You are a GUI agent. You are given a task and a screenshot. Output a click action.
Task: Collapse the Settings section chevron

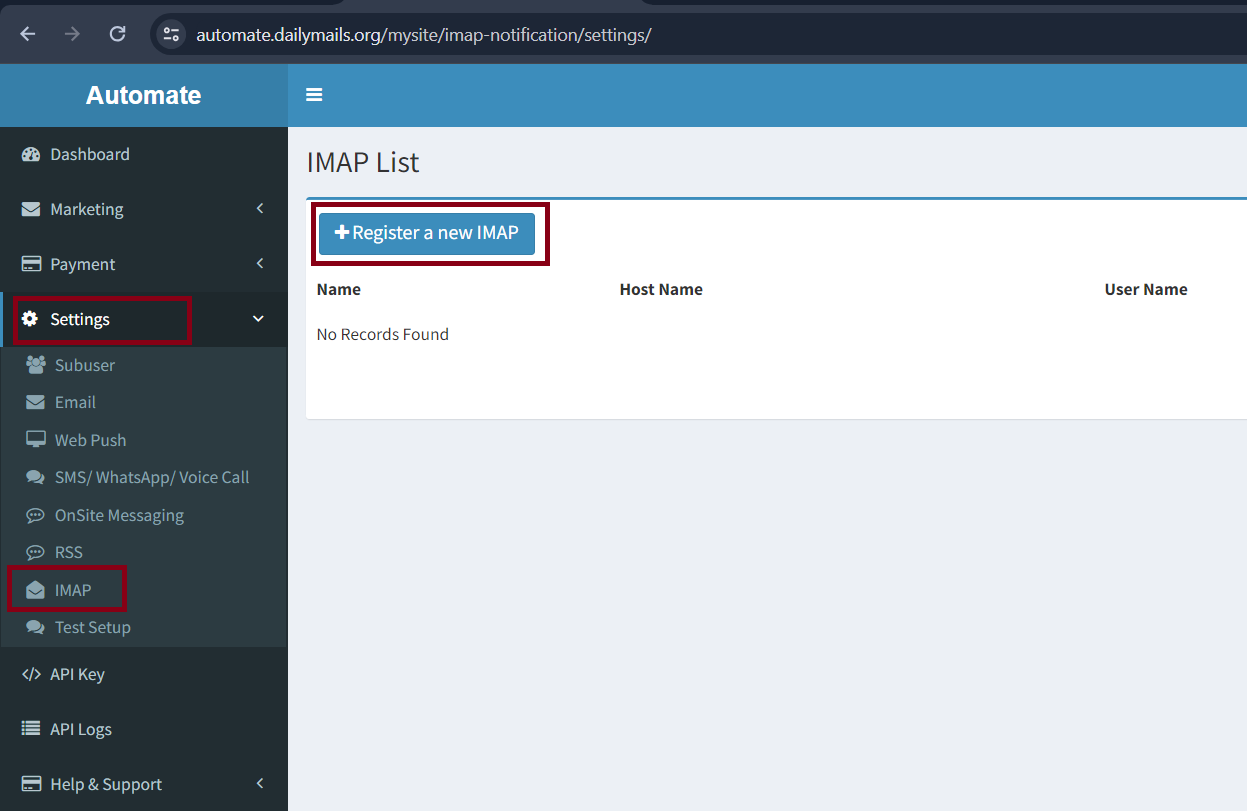tap(258, 319)
